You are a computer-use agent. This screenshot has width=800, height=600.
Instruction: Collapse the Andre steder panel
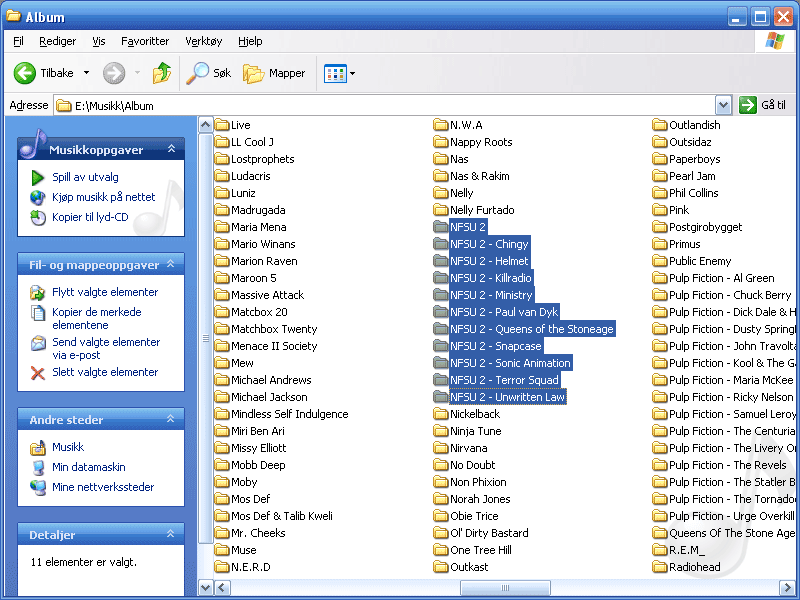[170, 419]
